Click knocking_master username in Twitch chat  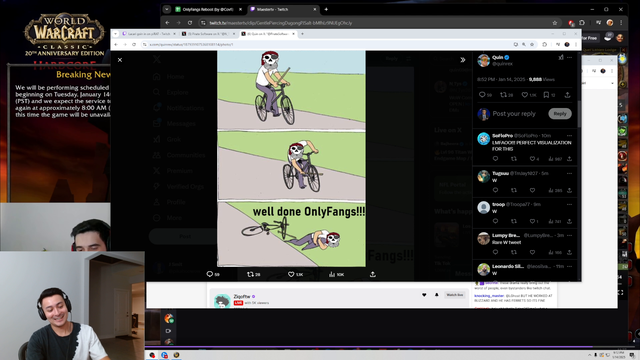489,296
